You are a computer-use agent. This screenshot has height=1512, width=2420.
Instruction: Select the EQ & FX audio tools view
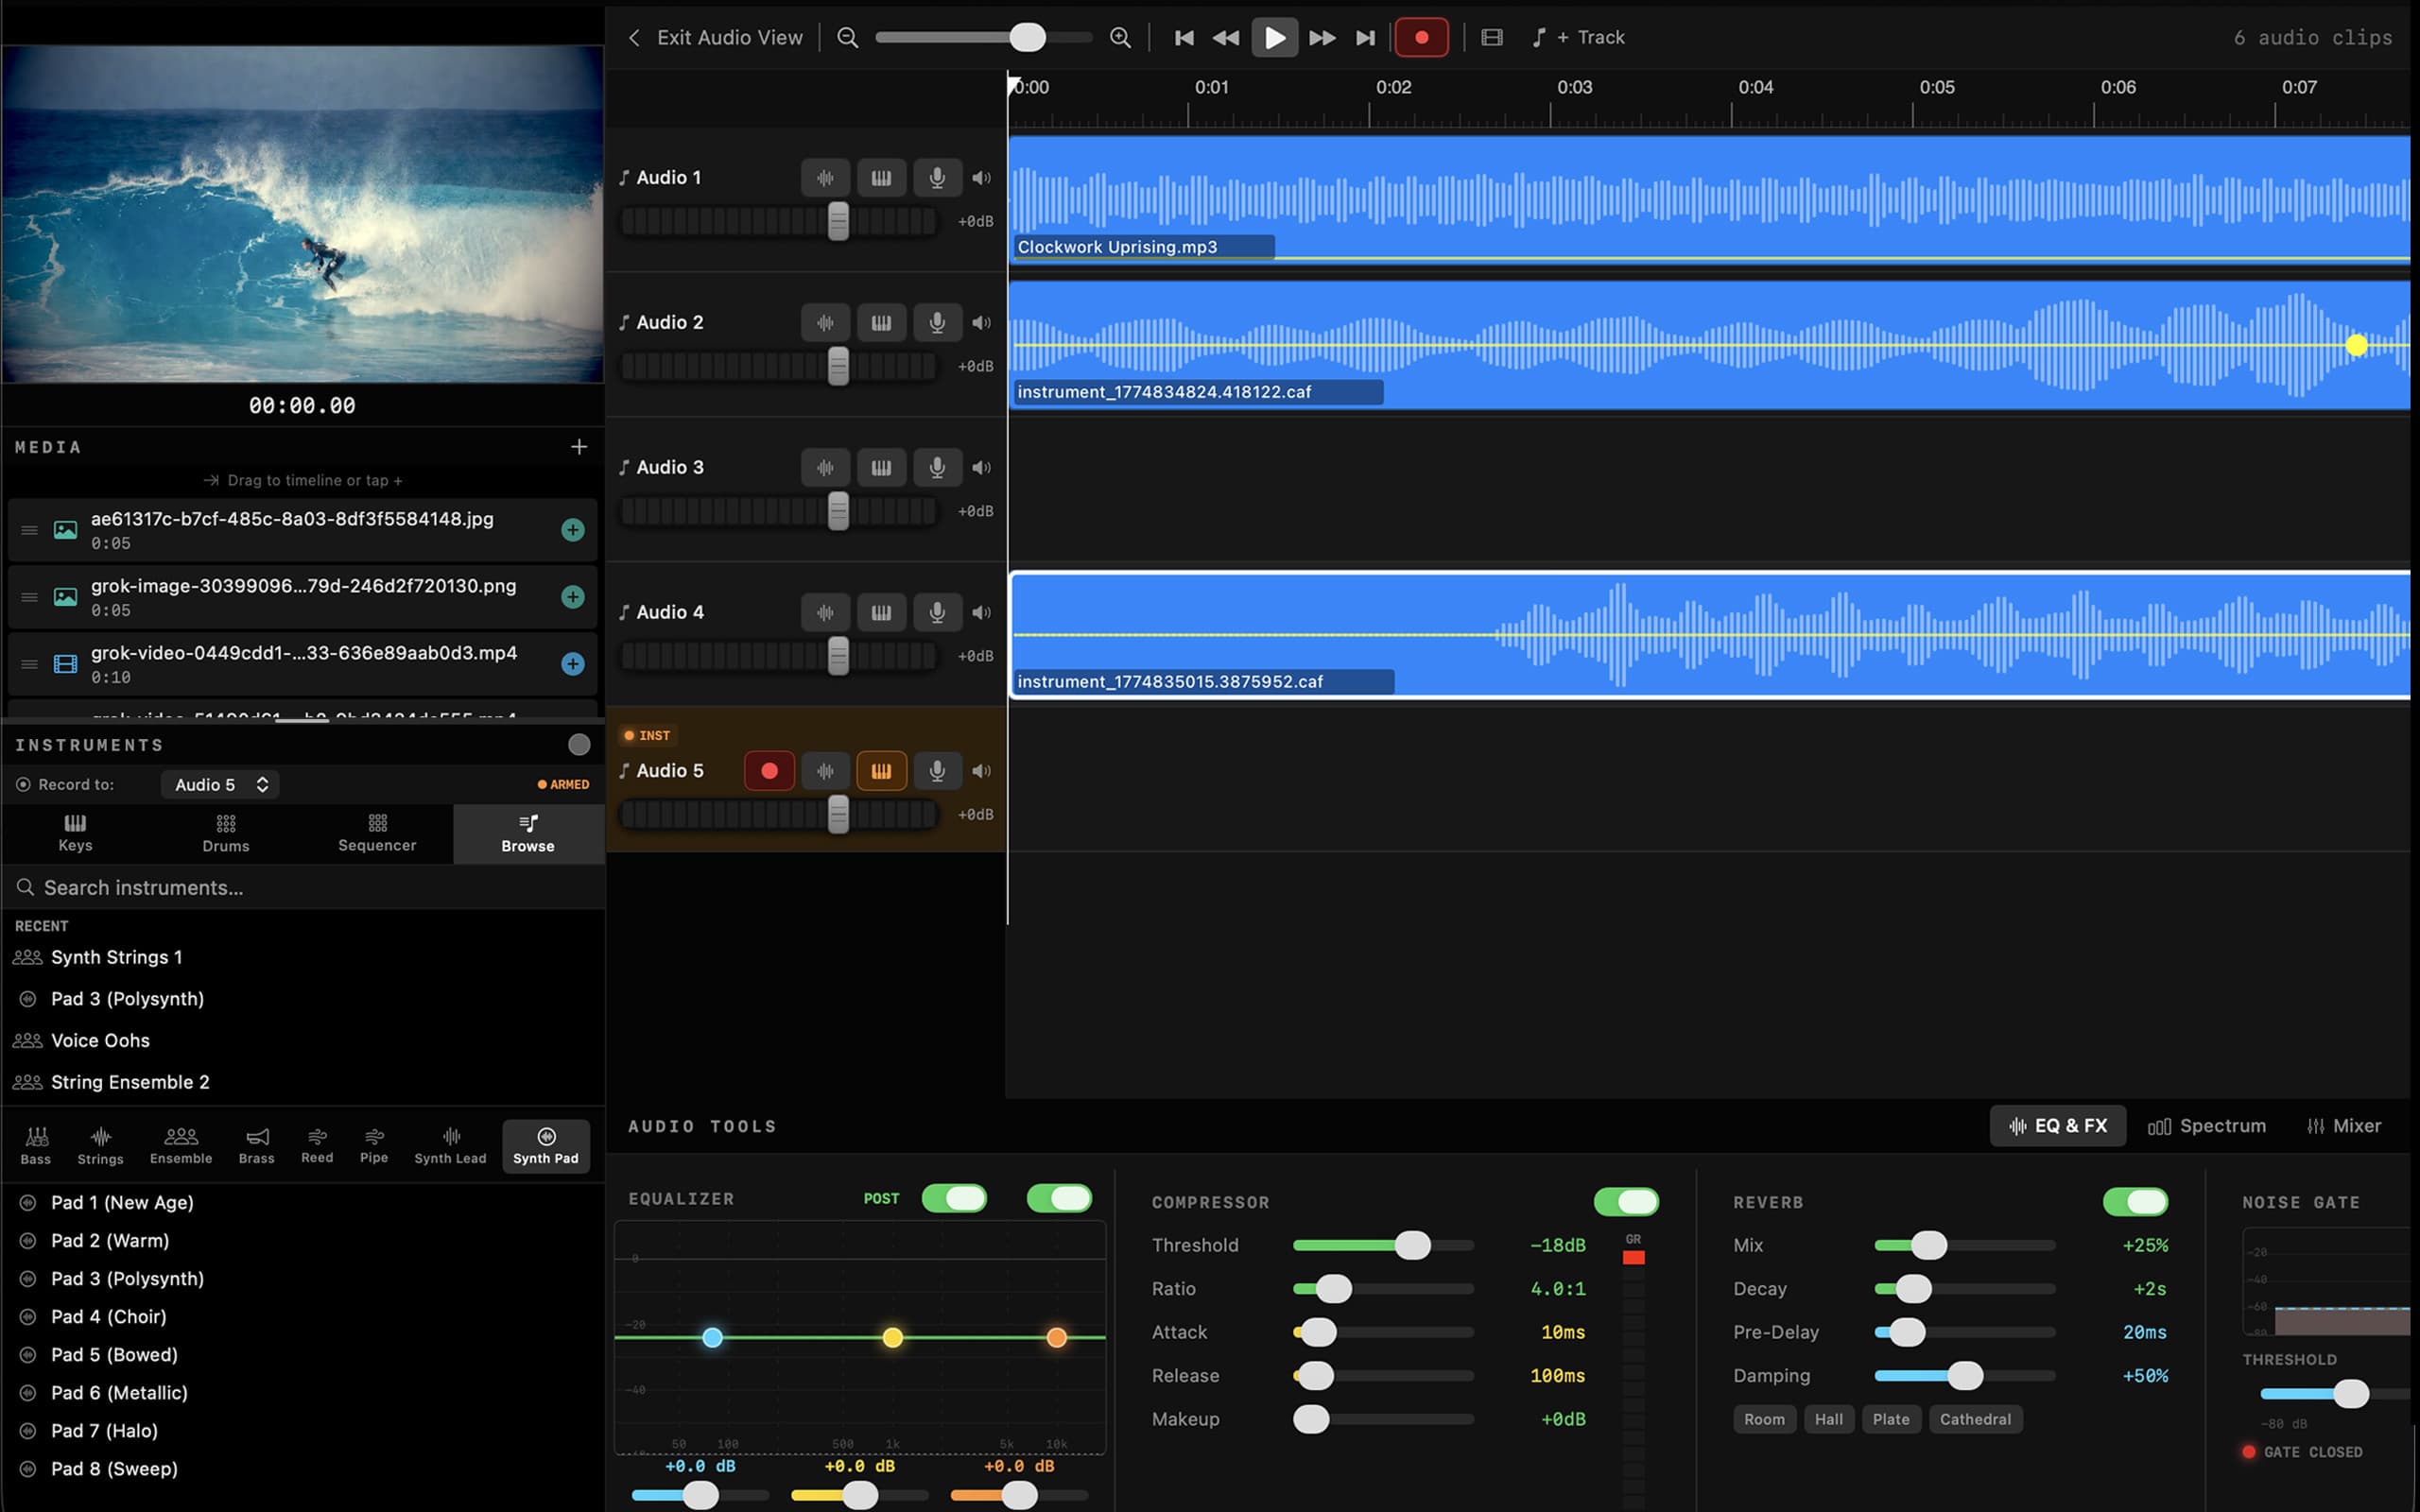[x=2057, y=1126]
